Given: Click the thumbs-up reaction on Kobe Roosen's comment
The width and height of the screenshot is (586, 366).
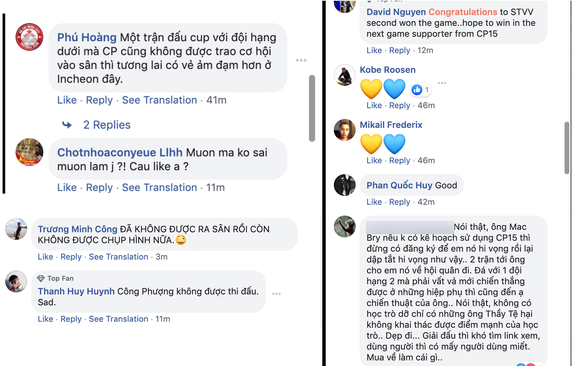Looking at the screenshot, I should tap(417, 90).
